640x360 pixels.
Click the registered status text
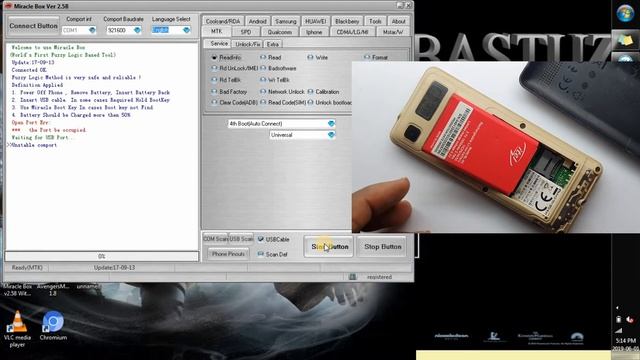379,277
